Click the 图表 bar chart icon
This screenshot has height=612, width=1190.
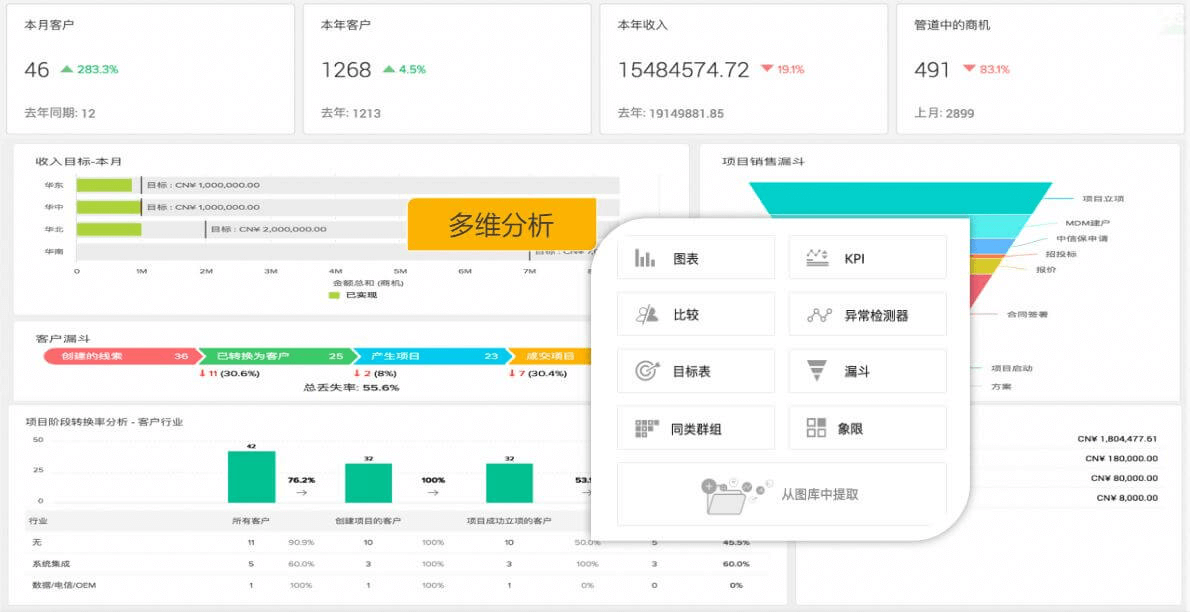[645, 258]
